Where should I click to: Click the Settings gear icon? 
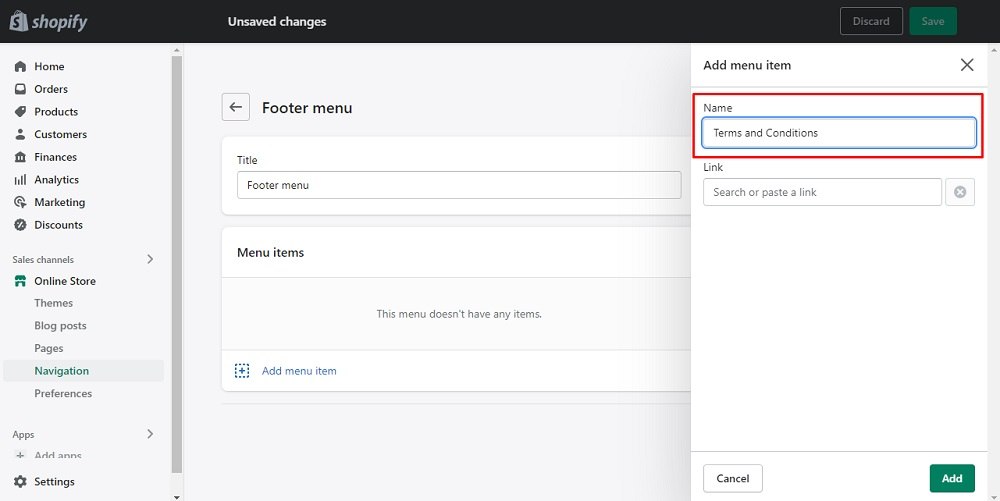(x=20, y=482)
